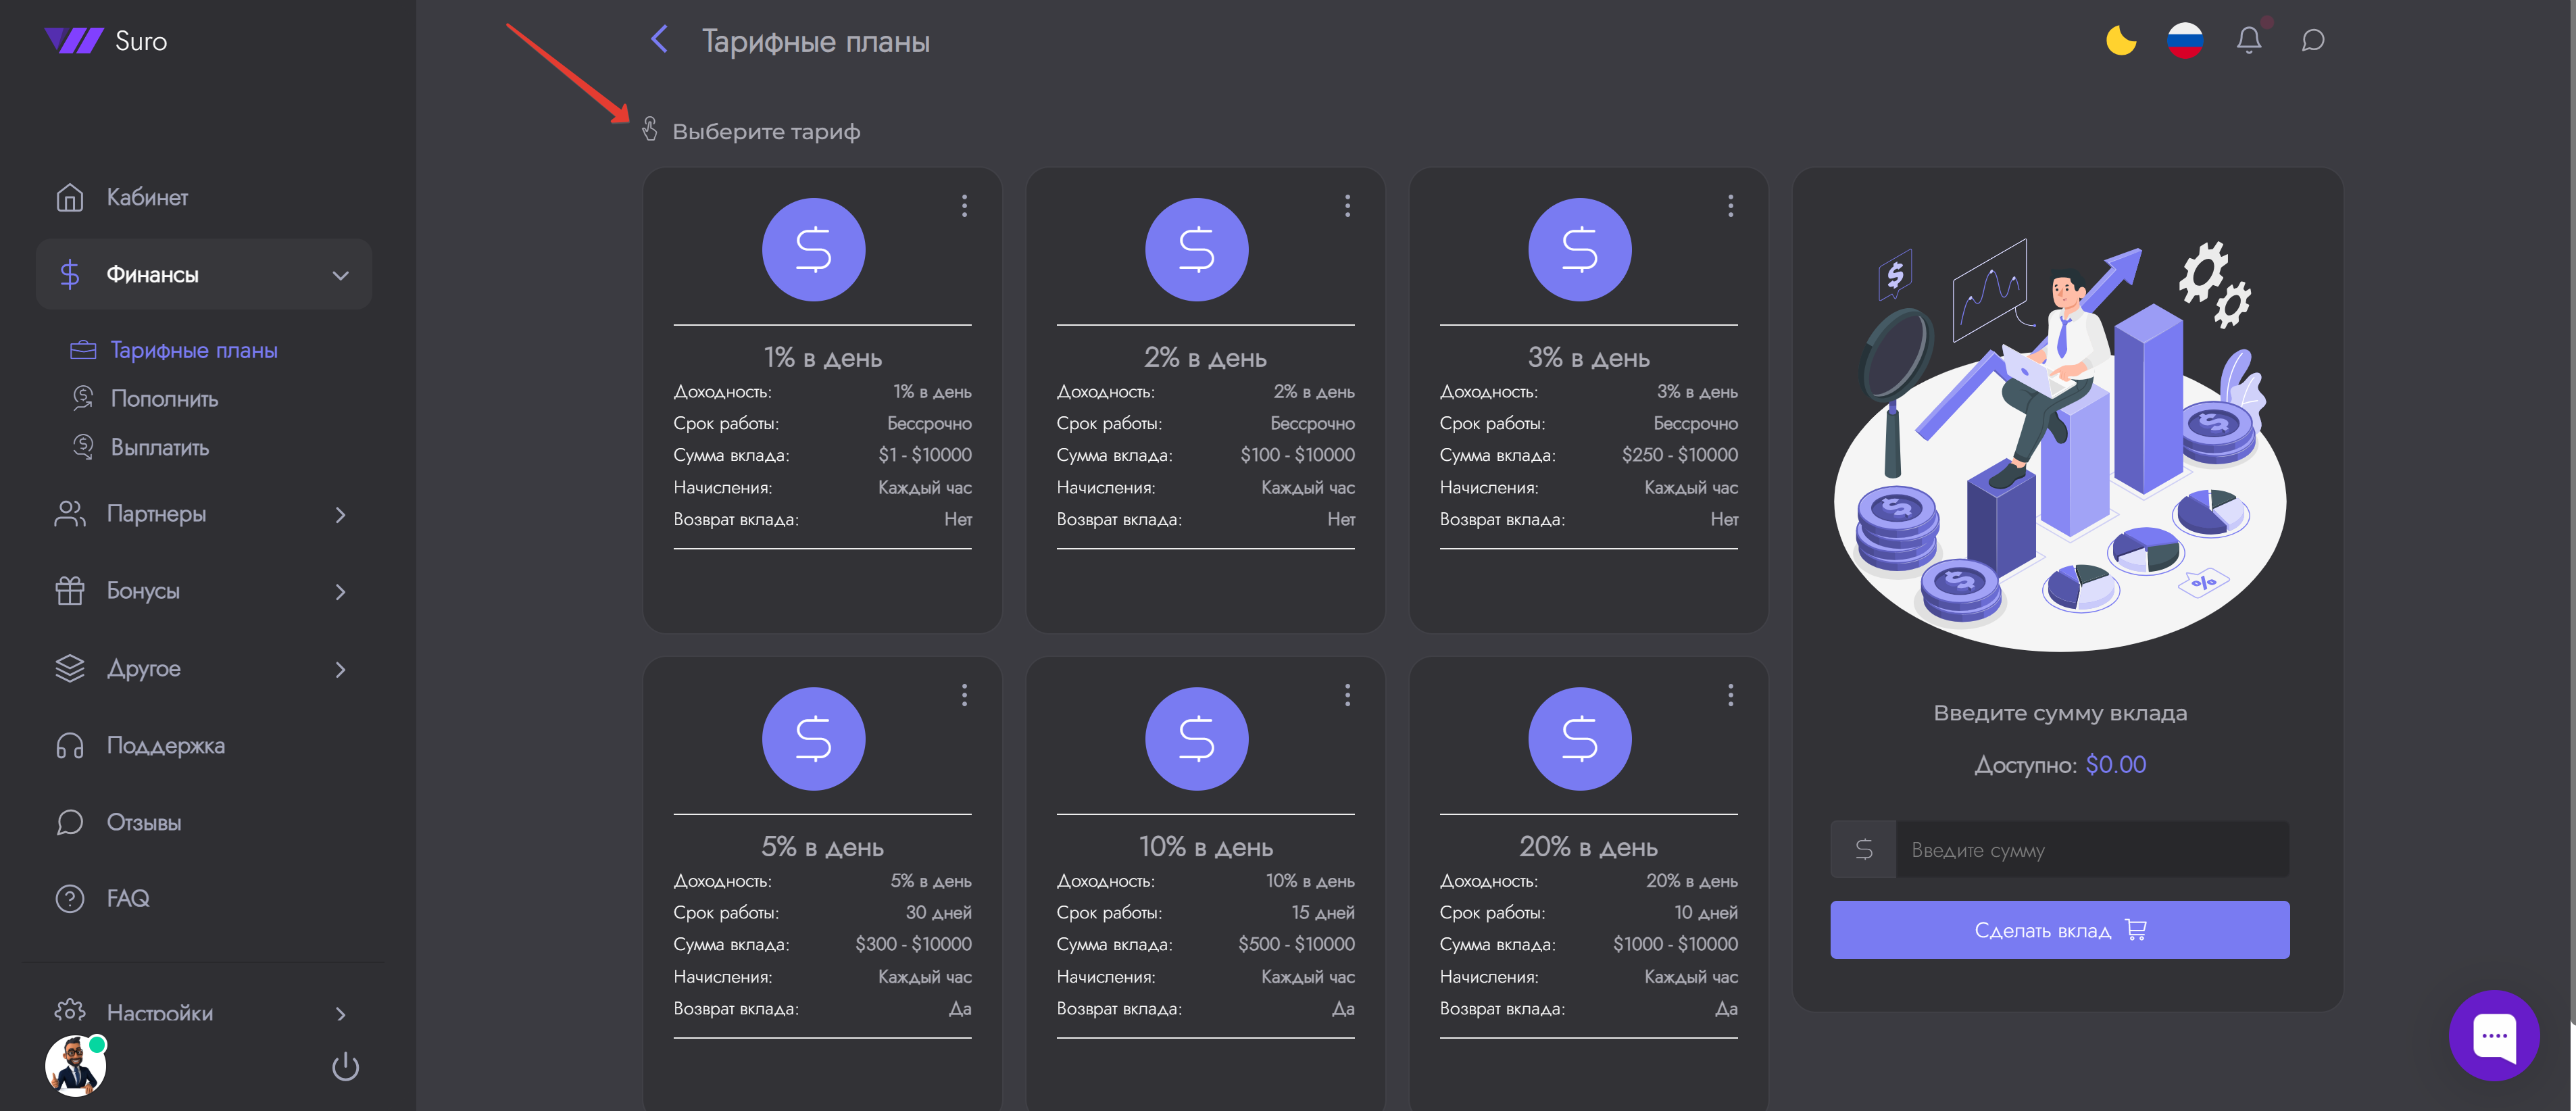2576x1111 pixels.
Task: Expand the Бонусы menu
Action: pos(204,591)
